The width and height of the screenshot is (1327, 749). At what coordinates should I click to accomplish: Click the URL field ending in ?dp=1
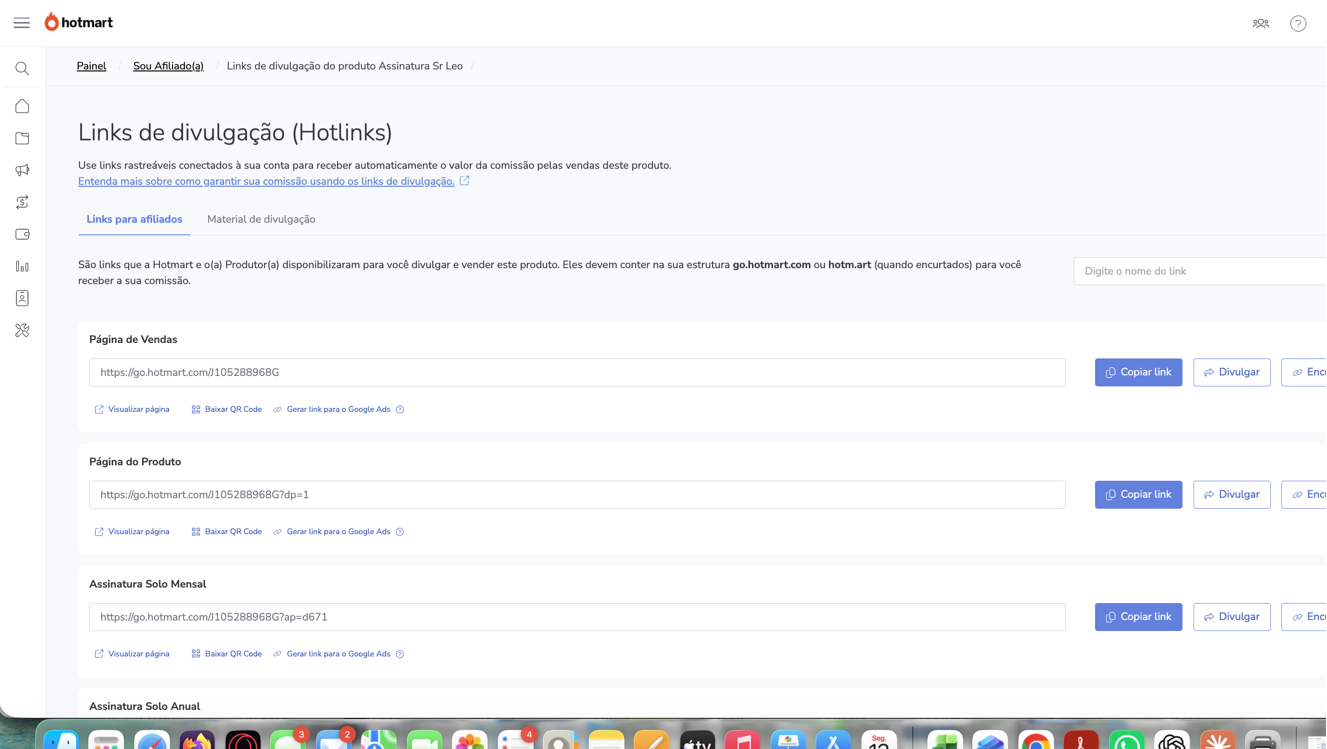coord(577,494)
